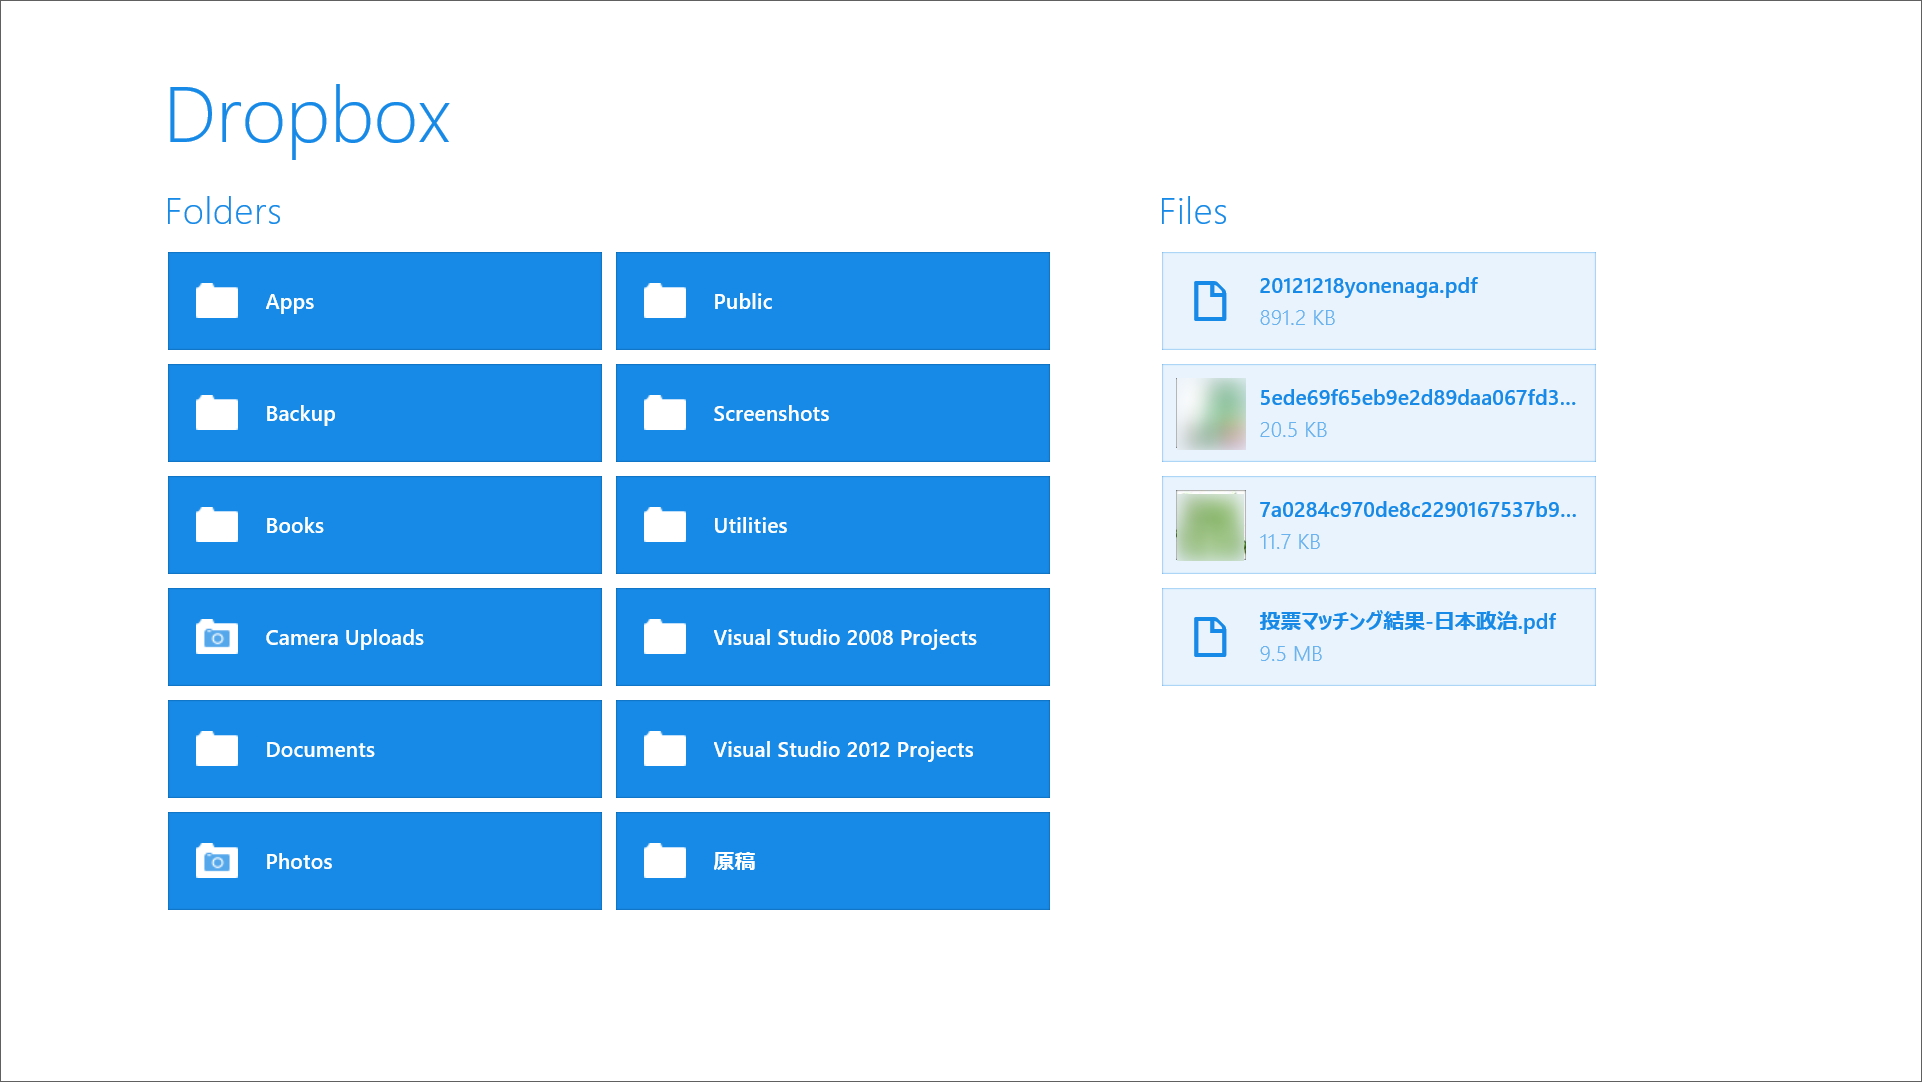The image size is (1922, 1082).
Task: Open the Visual Studio 2012 Projects folder
Action: 832,748
